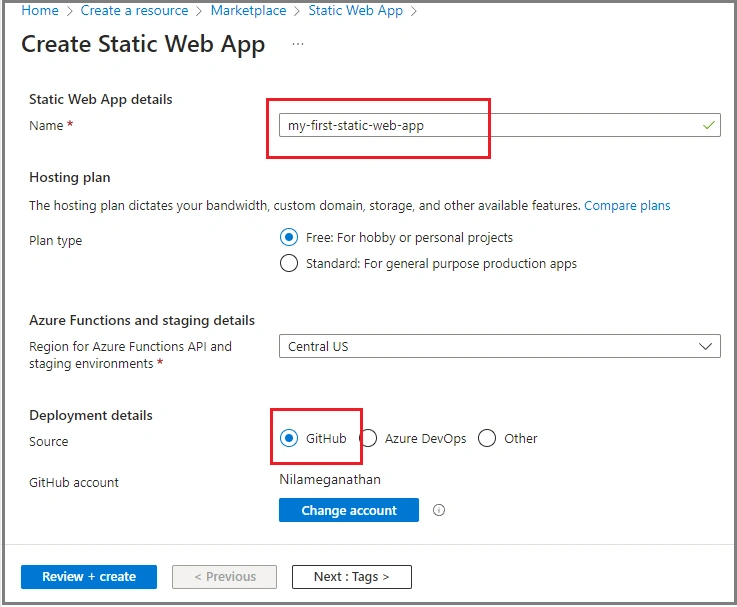Click the Change account button
This screenshot has width=737, height=607.
pyautogui.click(x=349, y=510)
